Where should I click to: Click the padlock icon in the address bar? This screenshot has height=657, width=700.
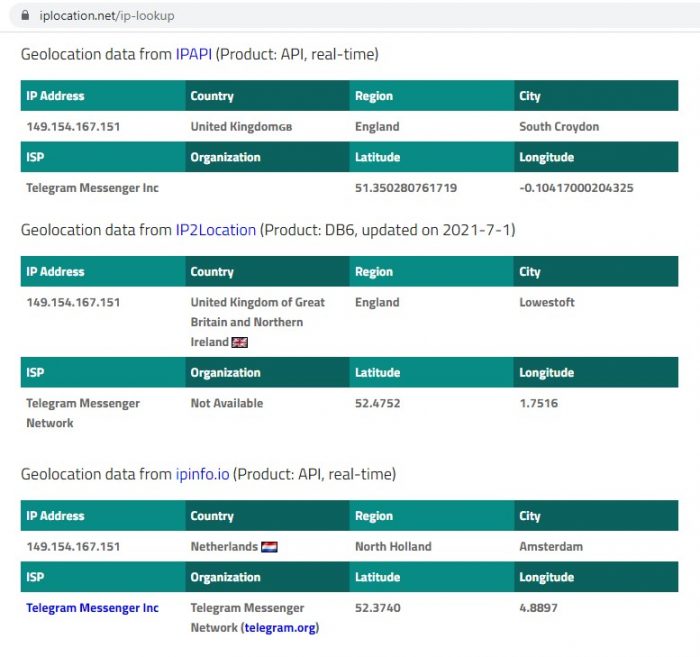tap(13, 16)
